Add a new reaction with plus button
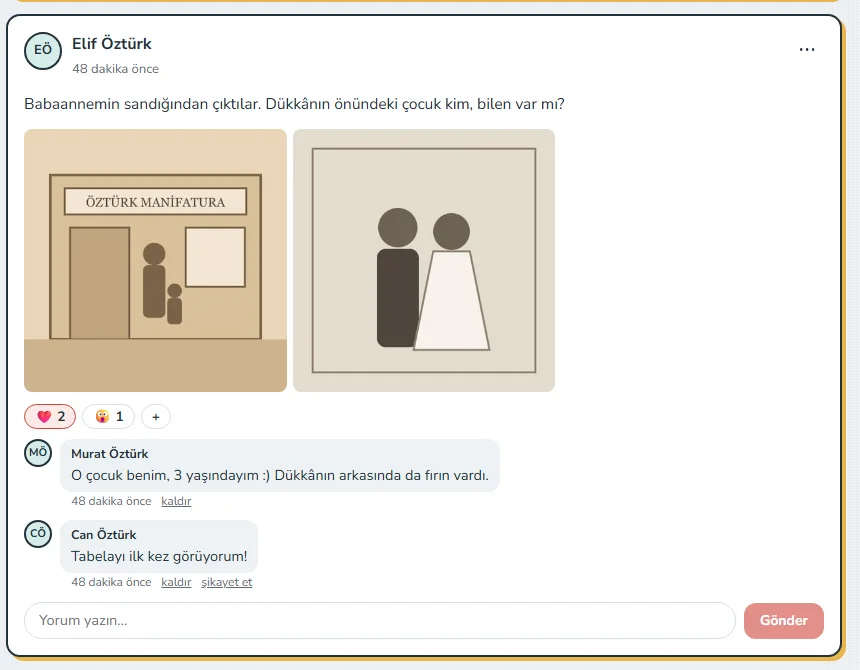Image resolution: width=860 pixels, height=670 pixels. (x=156, y=417)
